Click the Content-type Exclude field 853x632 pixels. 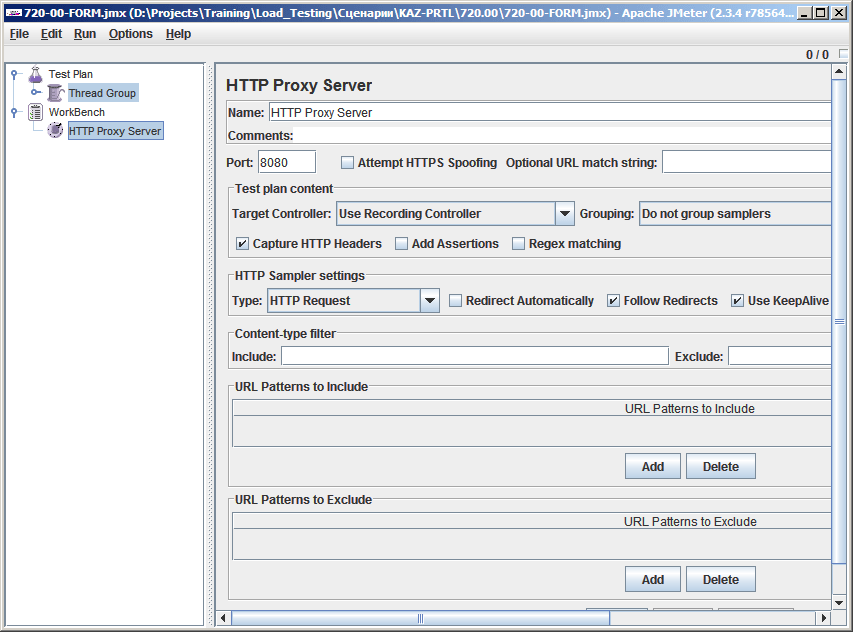[780, 356]
